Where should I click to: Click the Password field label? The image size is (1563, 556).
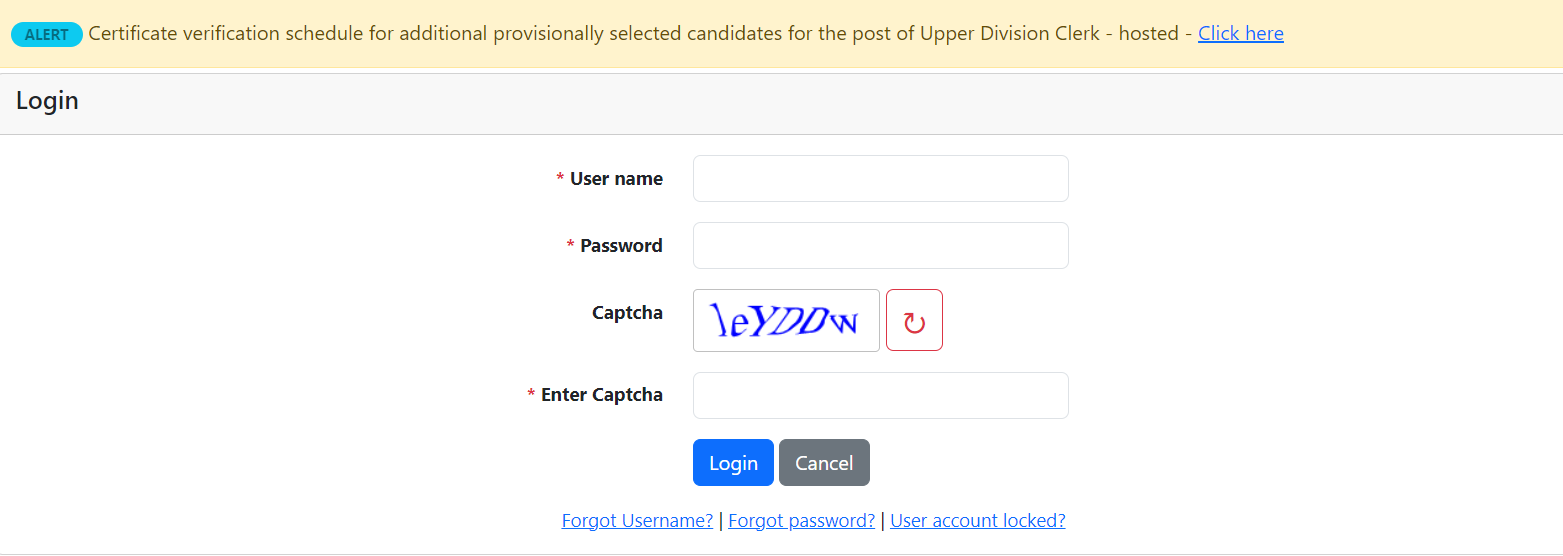621,246
